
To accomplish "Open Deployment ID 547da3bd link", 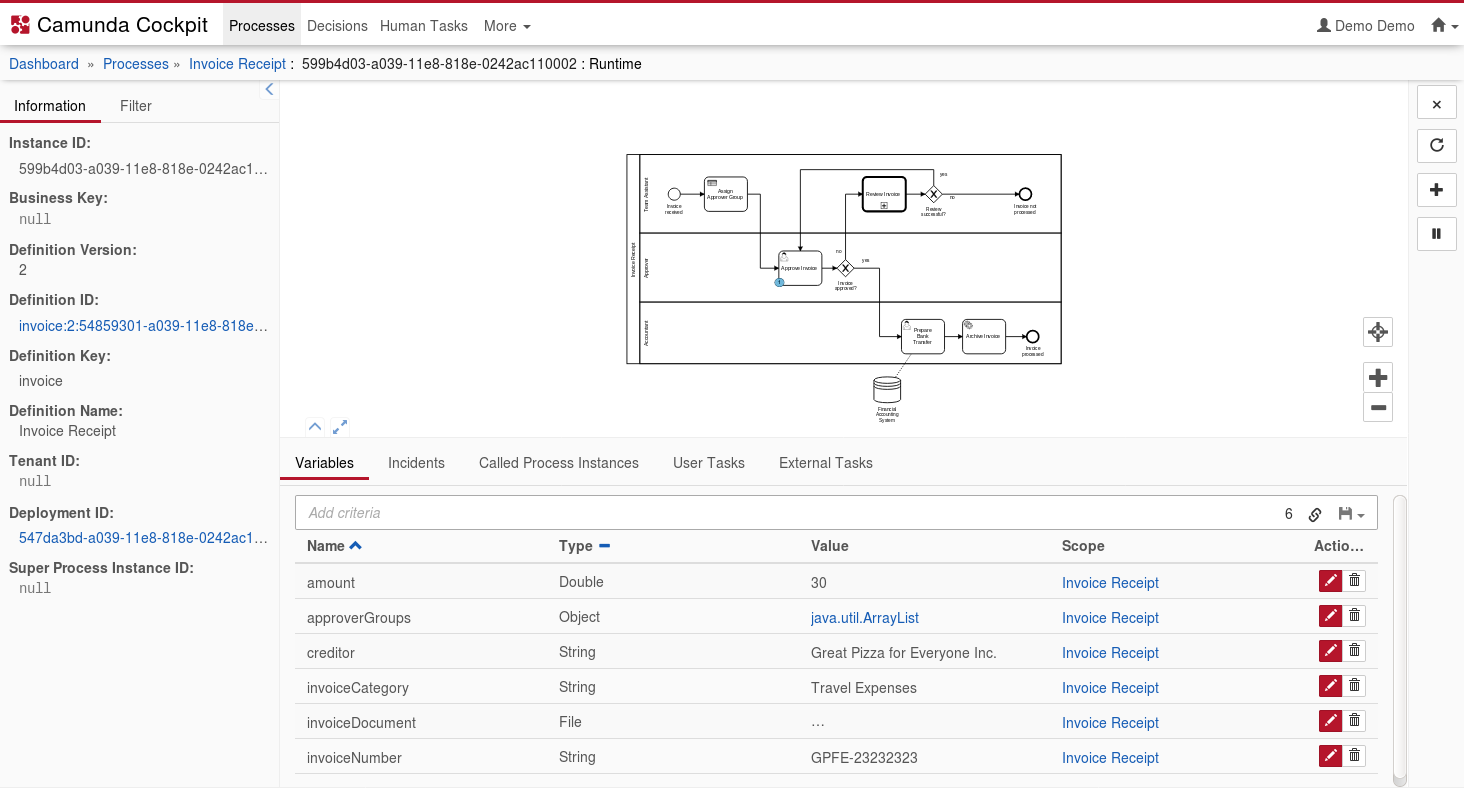I will (143, 538).
